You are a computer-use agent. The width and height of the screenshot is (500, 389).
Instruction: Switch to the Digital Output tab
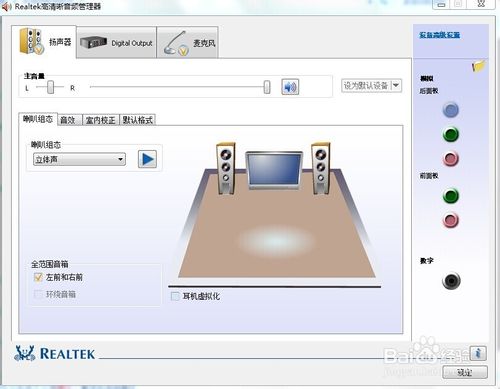116,43
